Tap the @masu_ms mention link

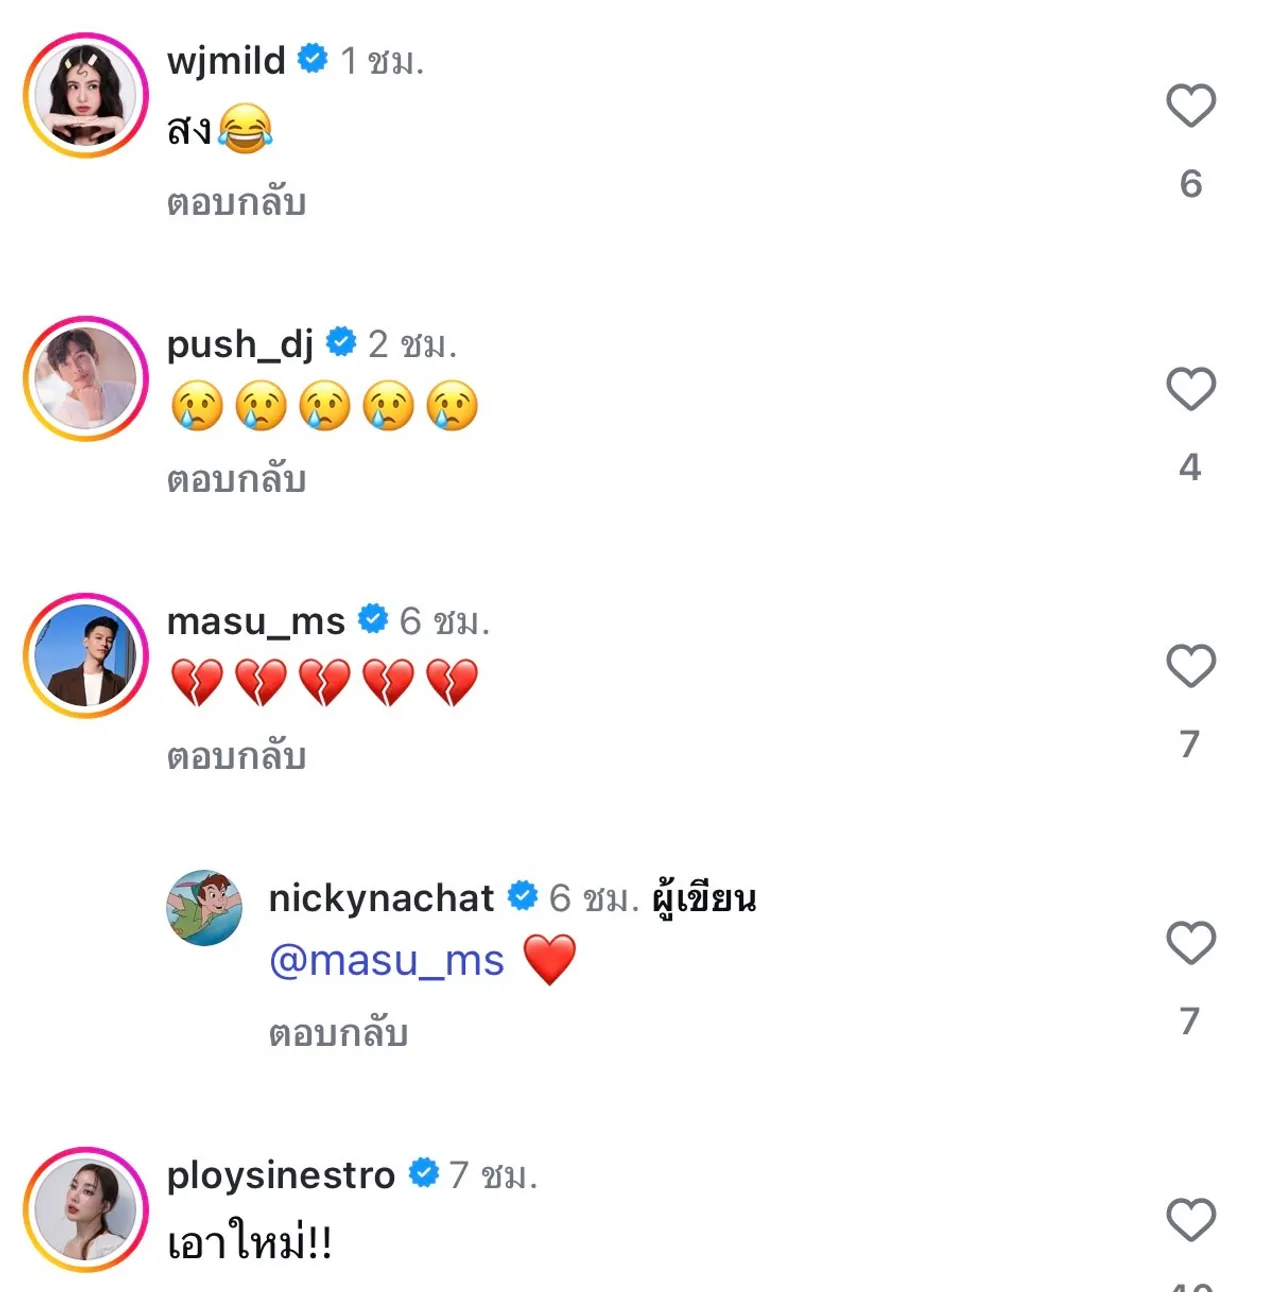click(x=387, y=961)
